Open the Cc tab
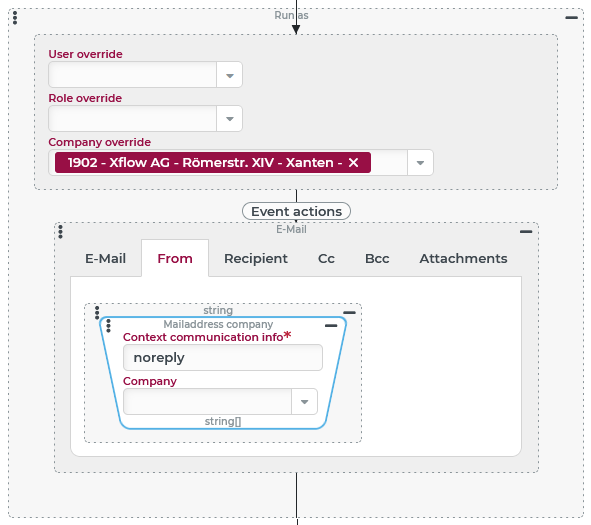The image size is (591, 525). pyautogui.click(x=326, y=259)
